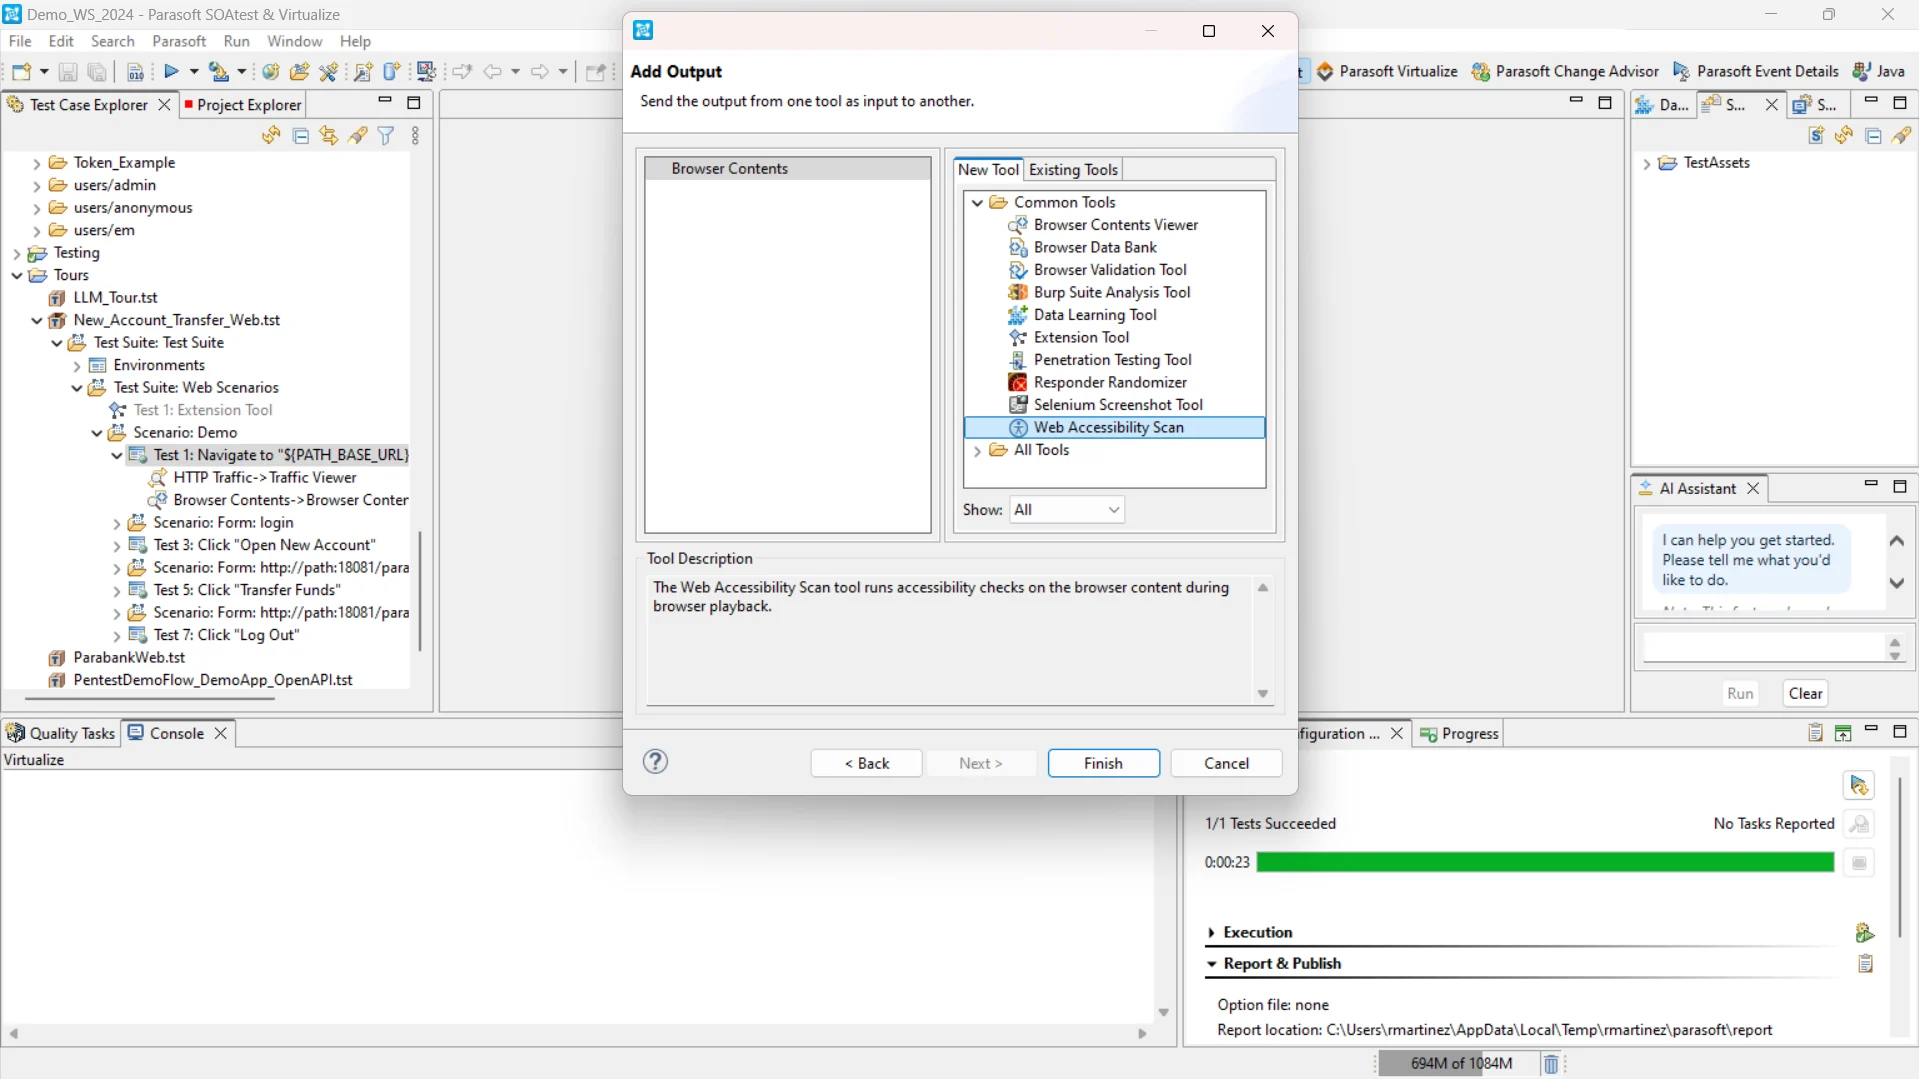The height and width of the screenshot is (1079, 1919).
Task: Click the New wizard icon in main toolbar
Action: 22,71
